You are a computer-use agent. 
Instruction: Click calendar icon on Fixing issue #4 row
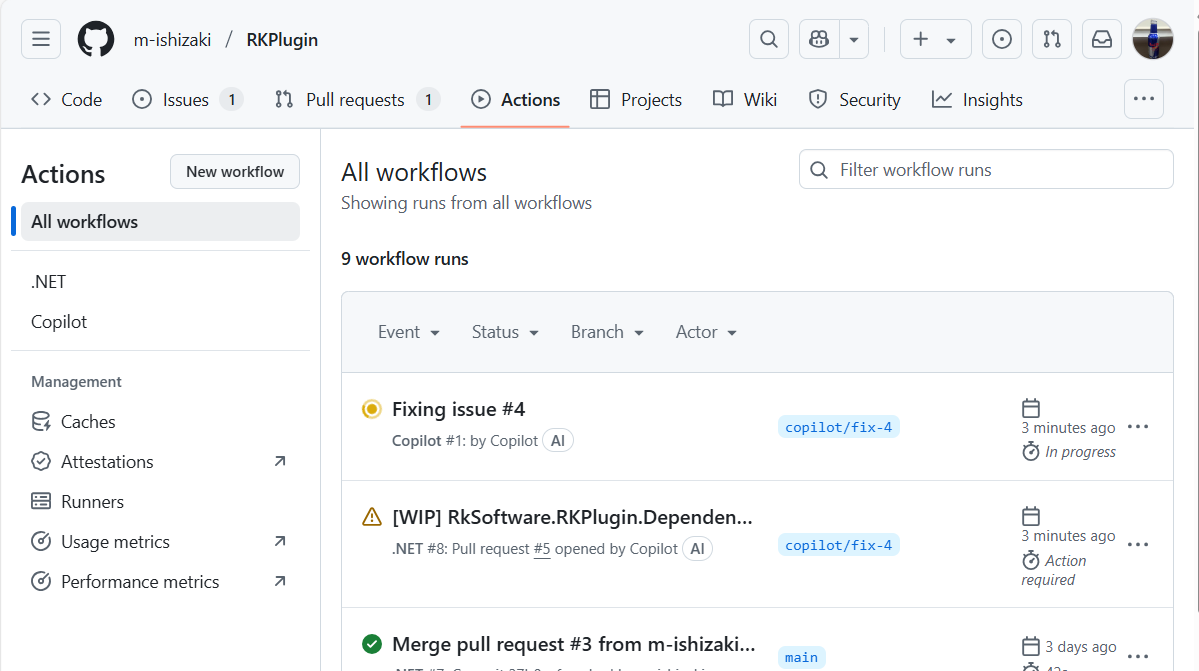[1031, 408]
